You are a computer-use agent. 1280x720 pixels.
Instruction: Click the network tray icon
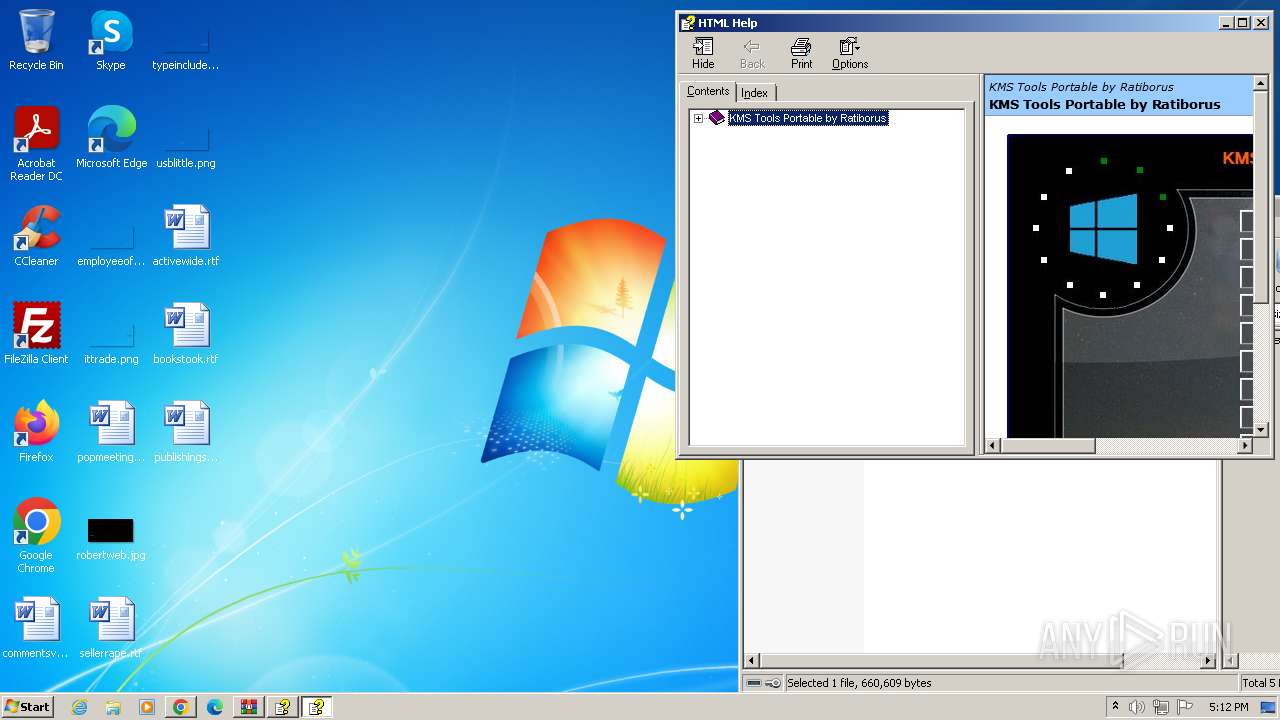(1161, 707)
